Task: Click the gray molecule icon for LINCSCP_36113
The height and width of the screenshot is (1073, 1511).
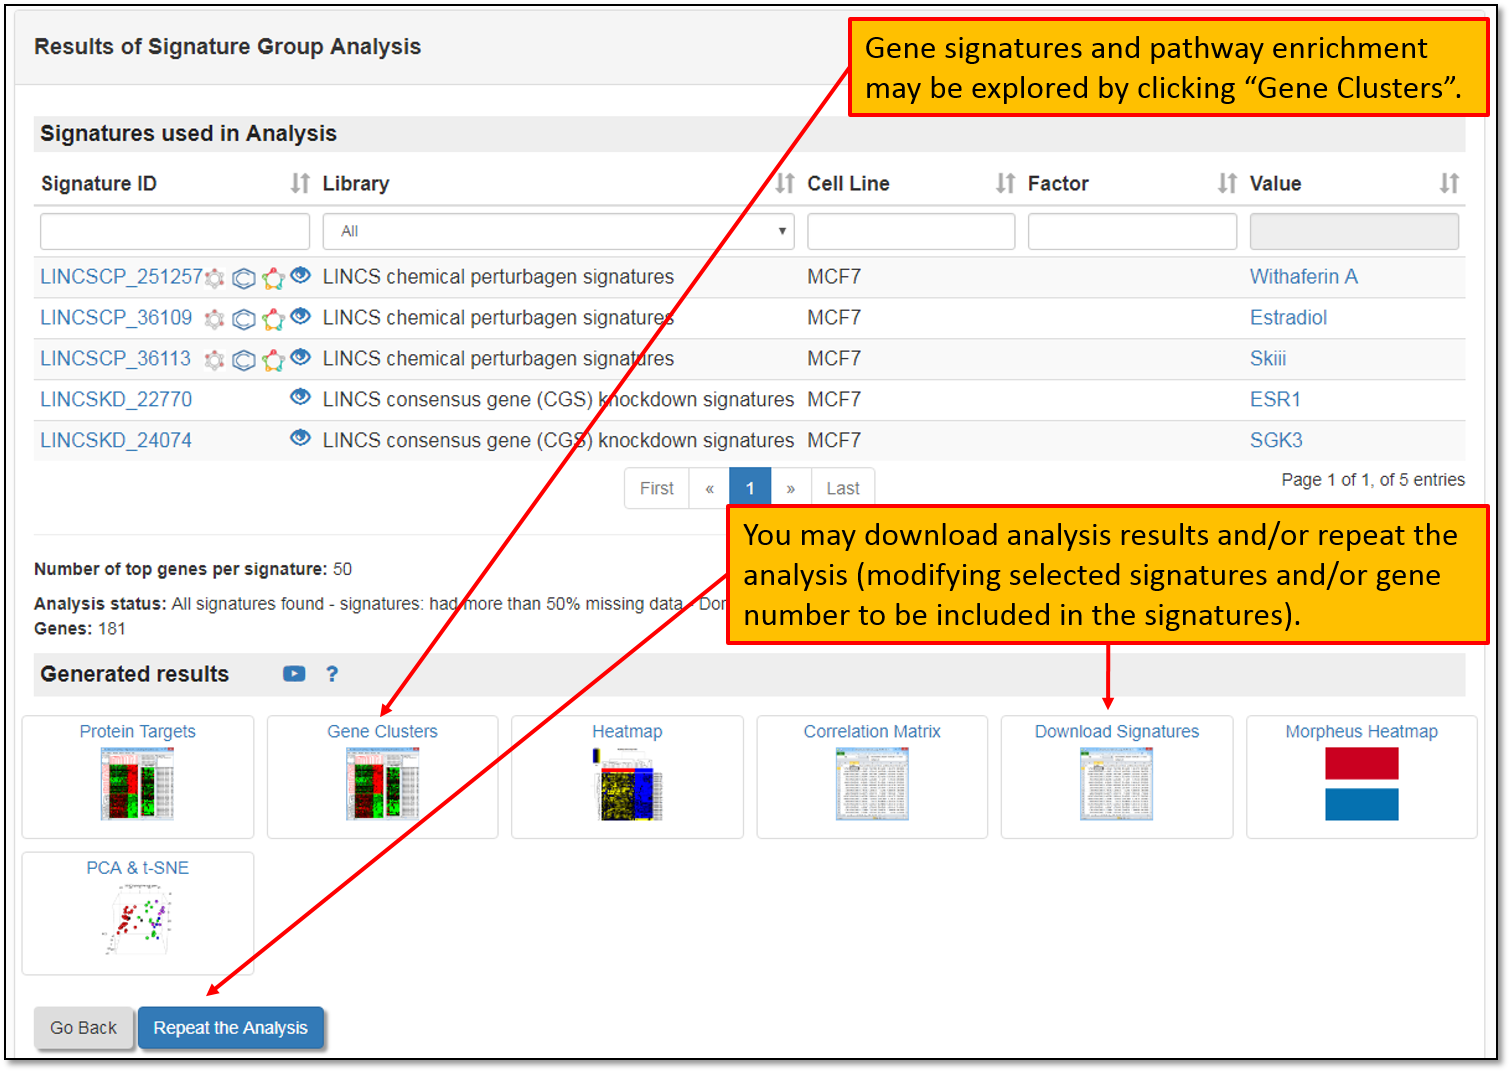Action: (214, 360)
